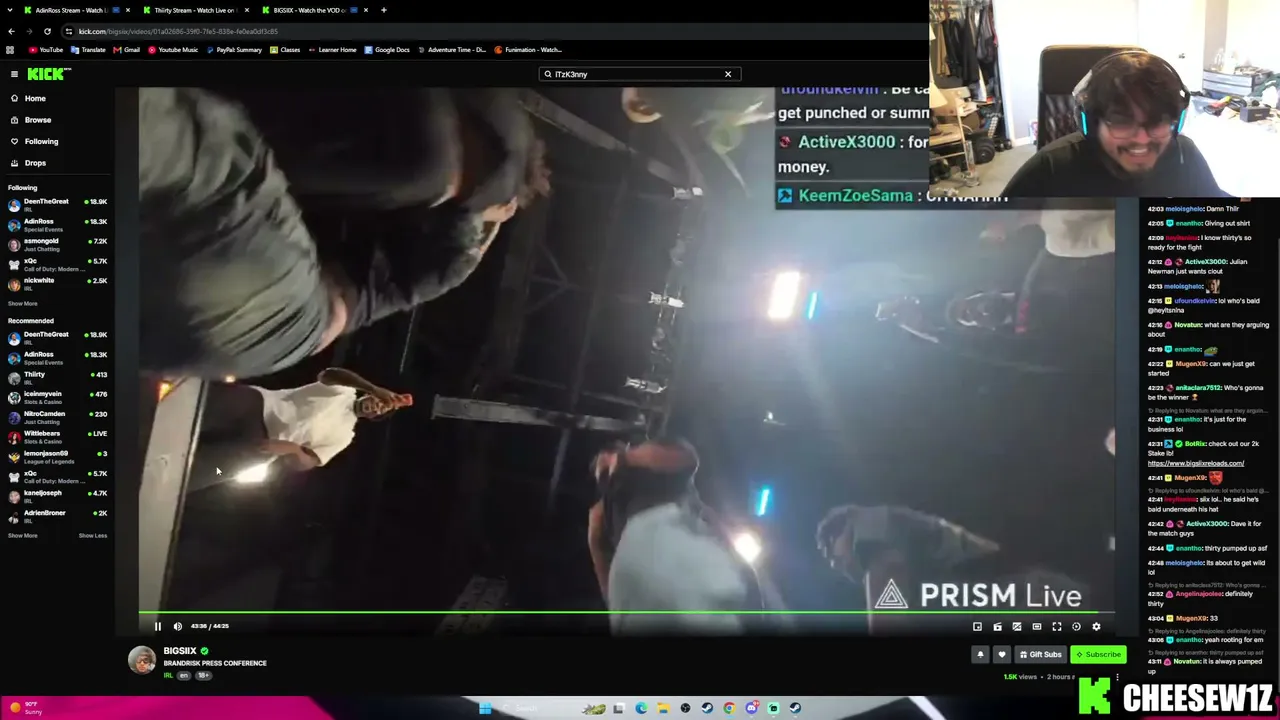Screen dimensions: 1280x720
Task: Open Discord from the taskbar
Action: click(751, 708)
